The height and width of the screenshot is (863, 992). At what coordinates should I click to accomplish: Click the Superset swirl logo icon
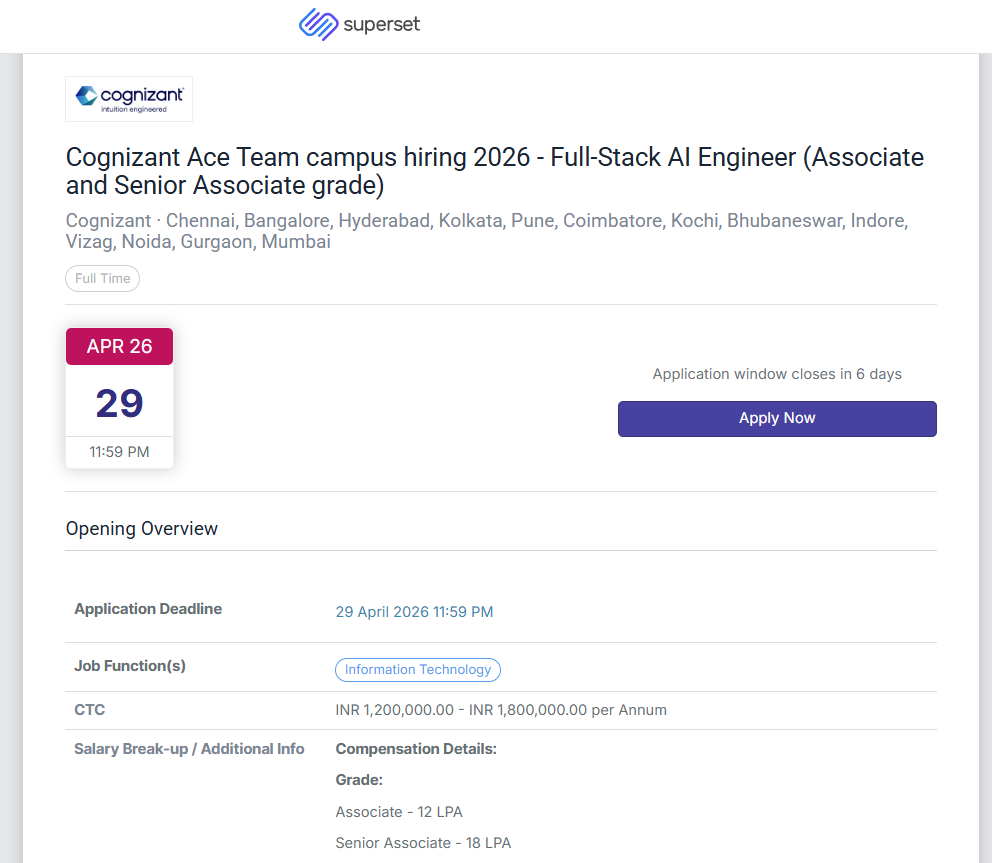[318, 25]
